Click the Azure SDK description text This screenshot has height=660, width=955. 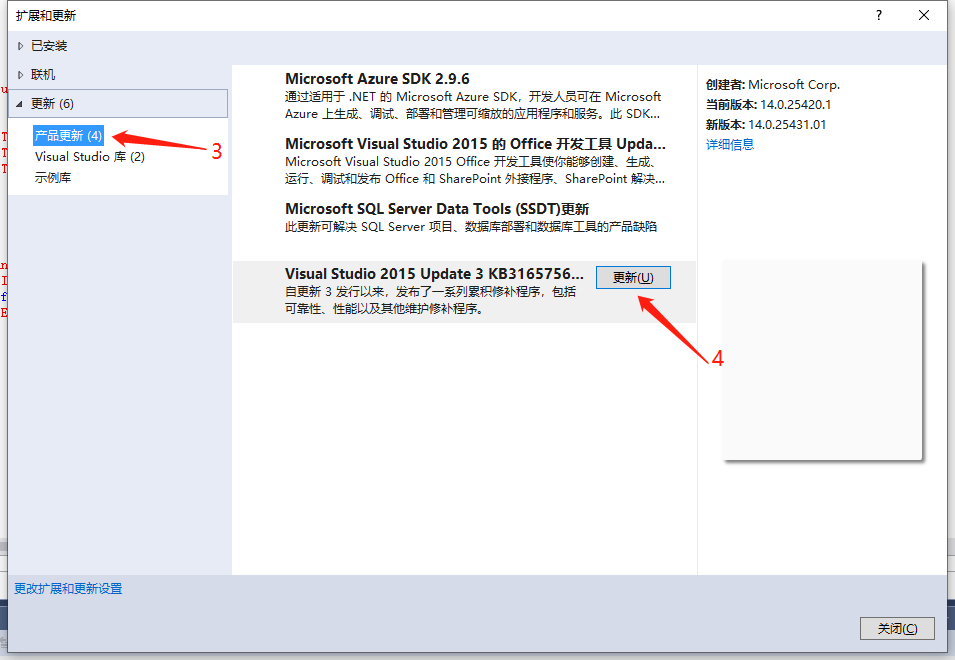[x=473, y=105]
